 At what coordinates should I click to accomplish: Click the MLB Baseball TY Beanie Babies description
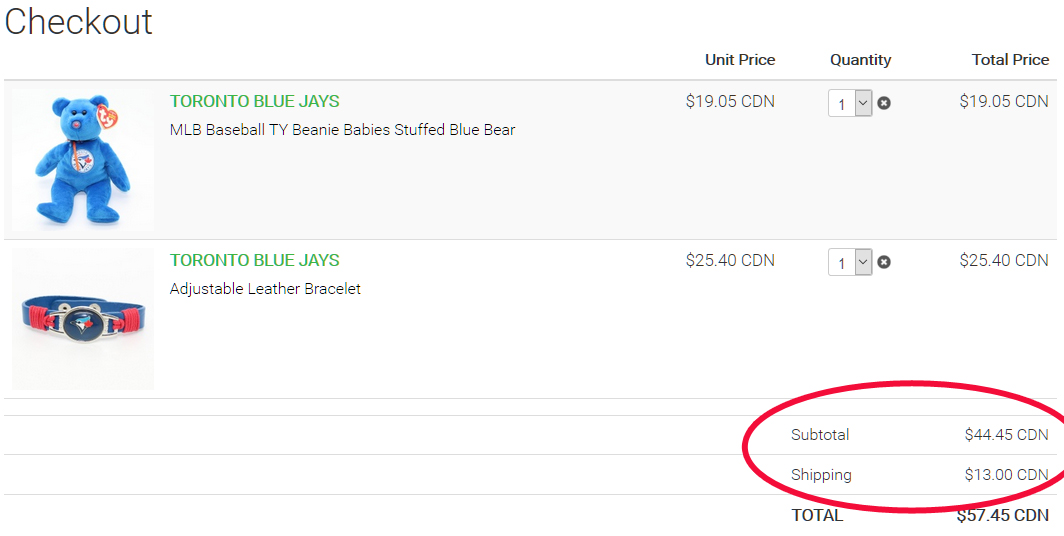tap(342, 130)
